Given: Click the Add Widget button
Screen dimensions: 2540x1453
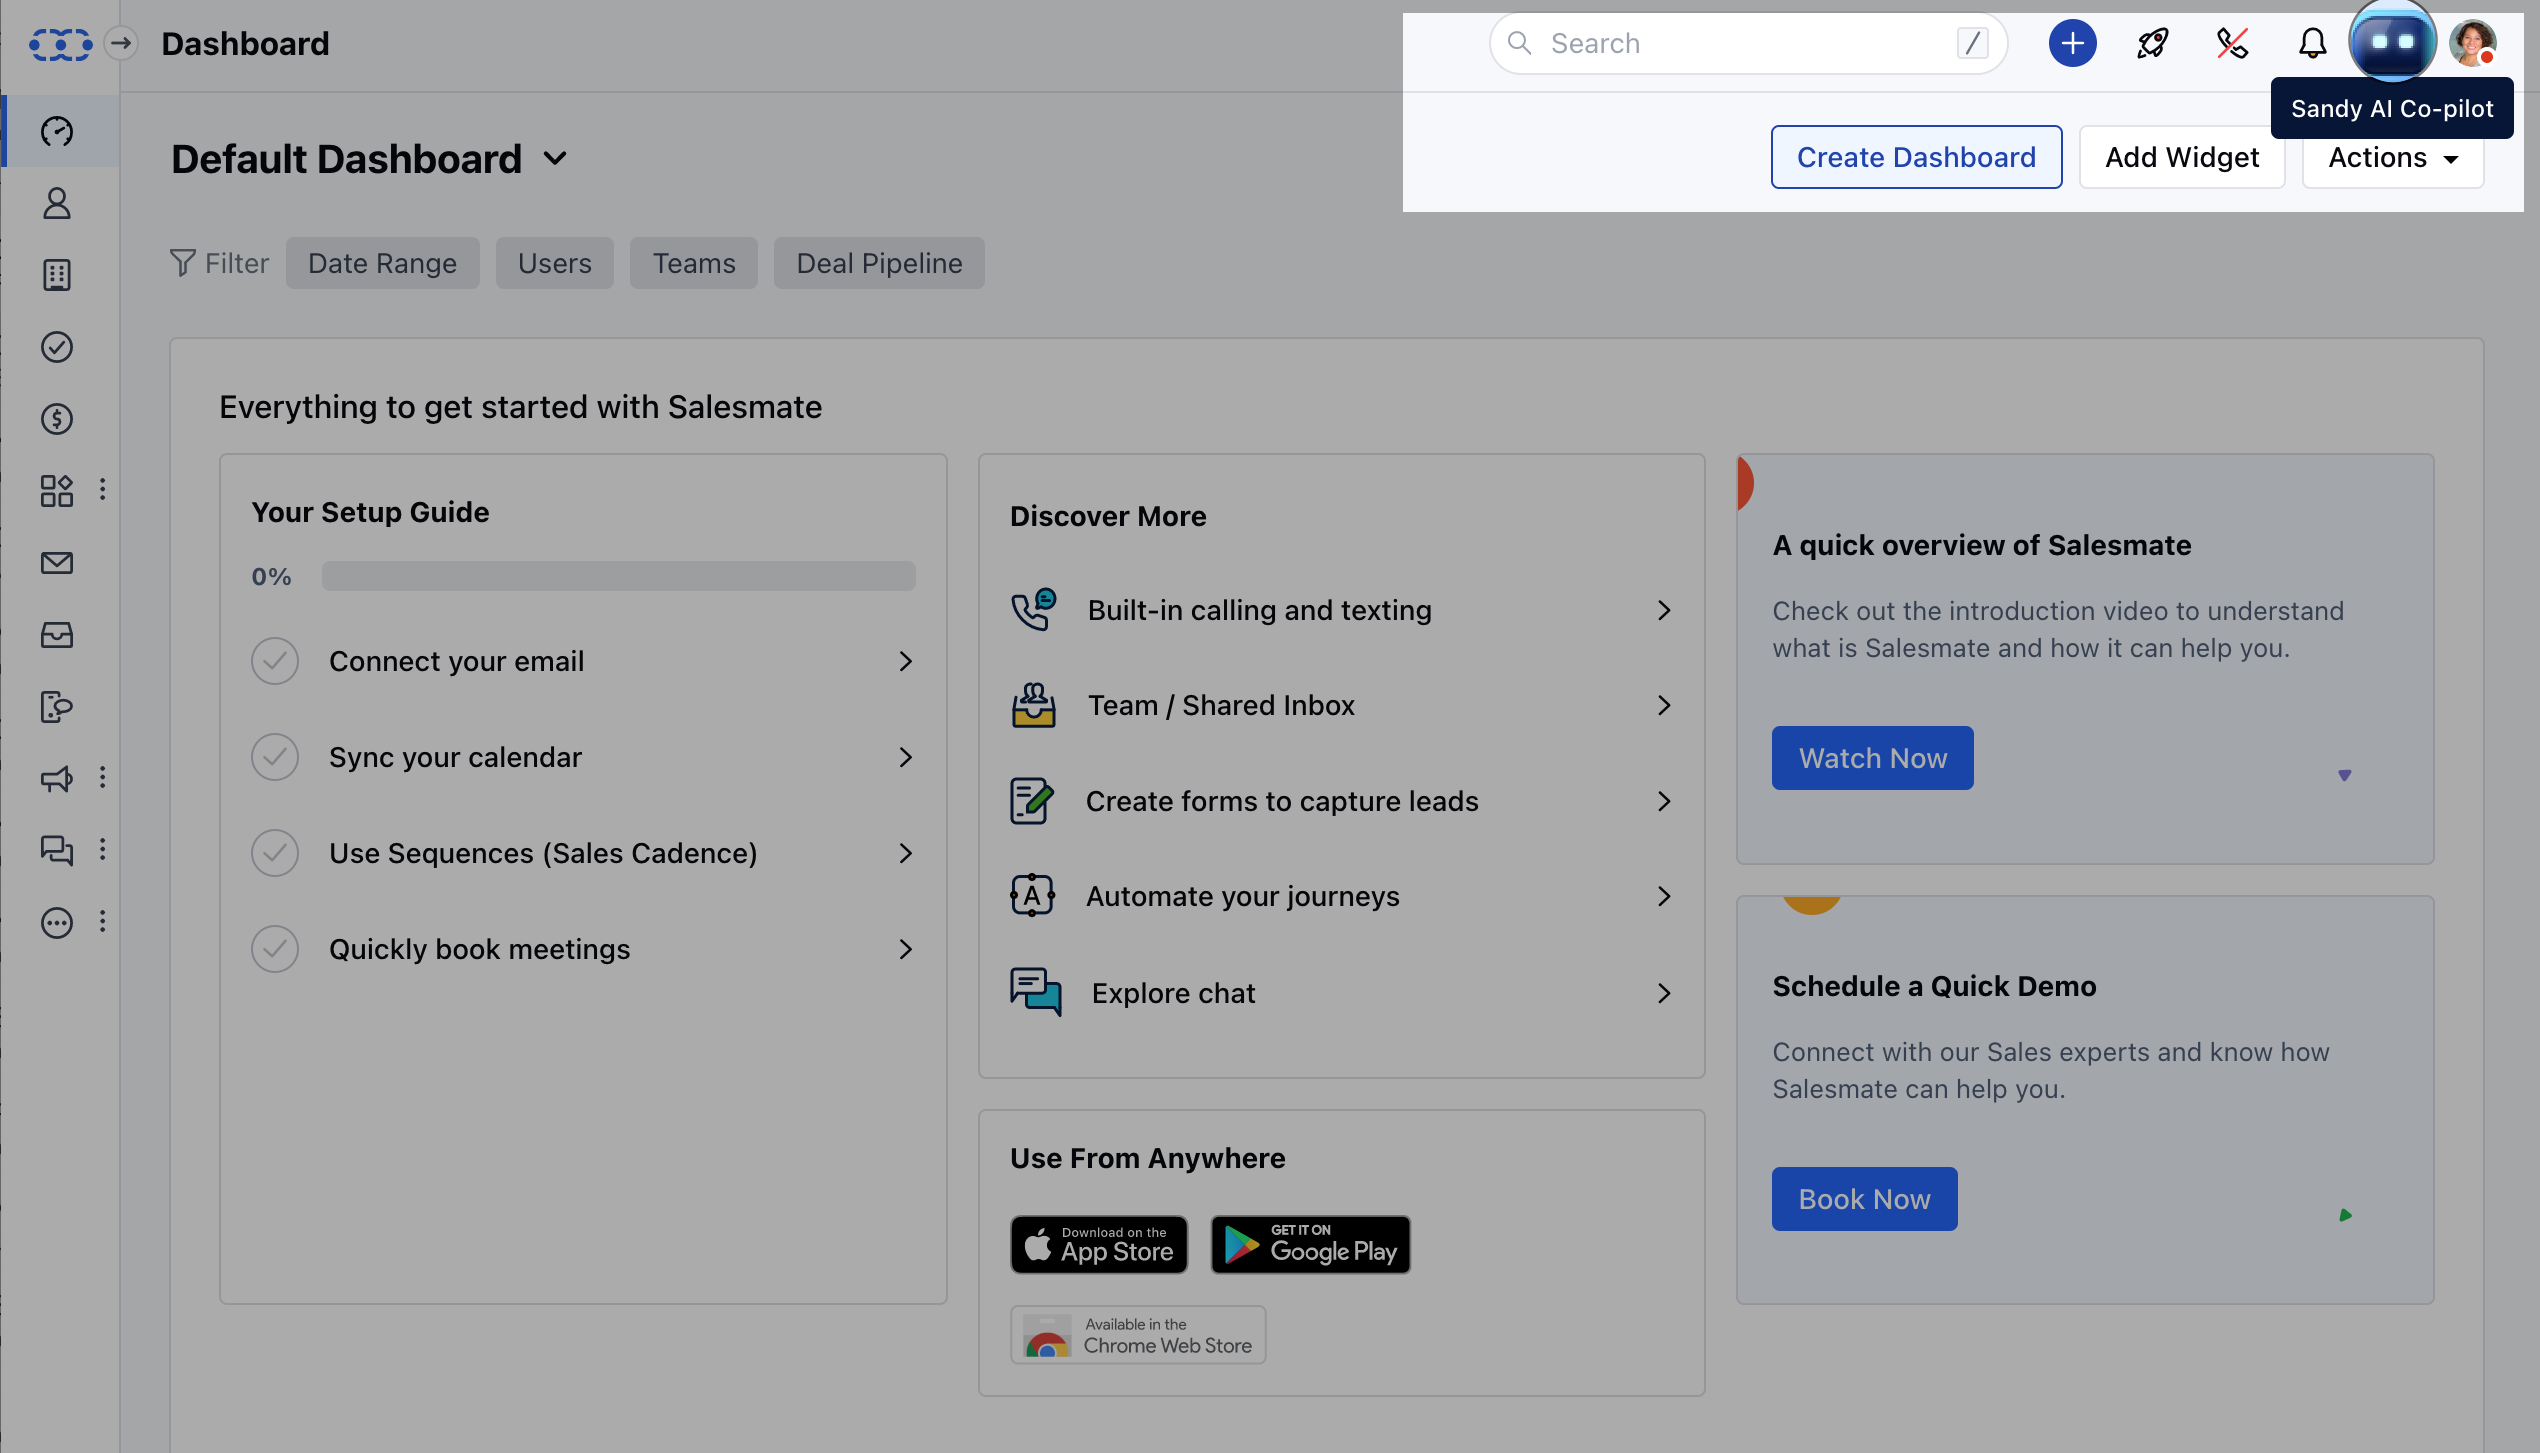Looking at the screenshot, I should pos(2182,157).
